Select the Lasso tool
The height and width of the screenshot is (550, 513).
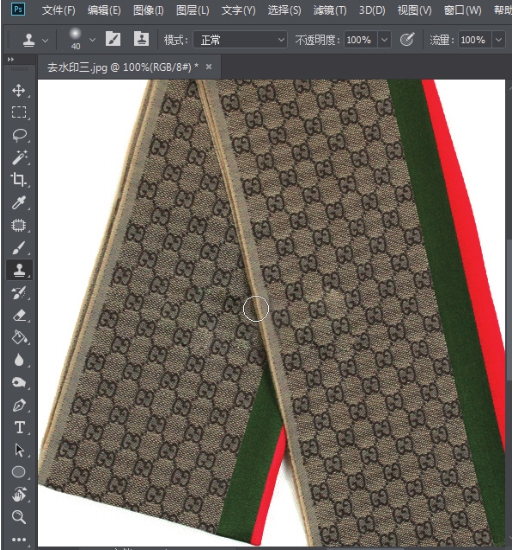(x=19, y=135)
